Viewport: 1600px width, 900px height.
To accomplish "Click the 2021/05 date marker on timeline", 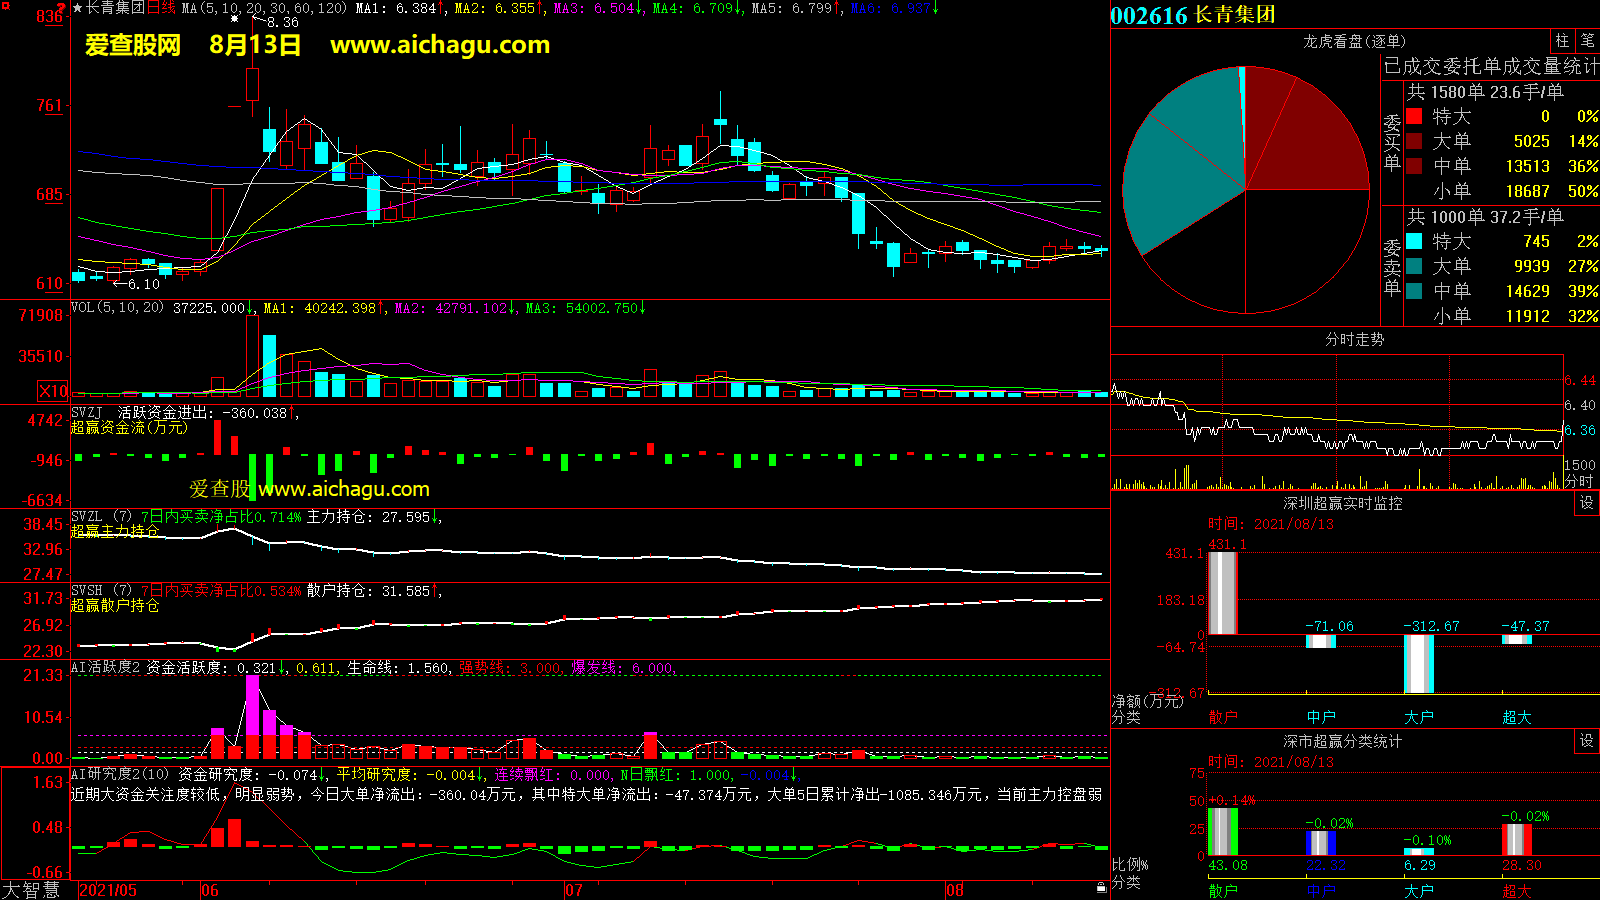I will point(108,890).
